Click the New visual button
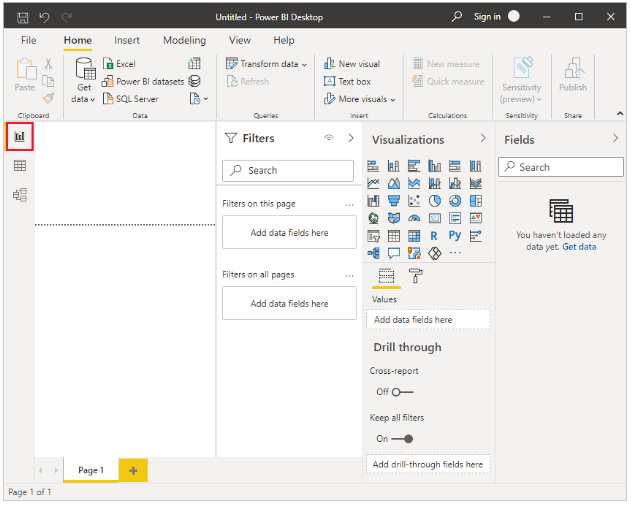This screenshot has height=507, width=631. coord(352,64)
